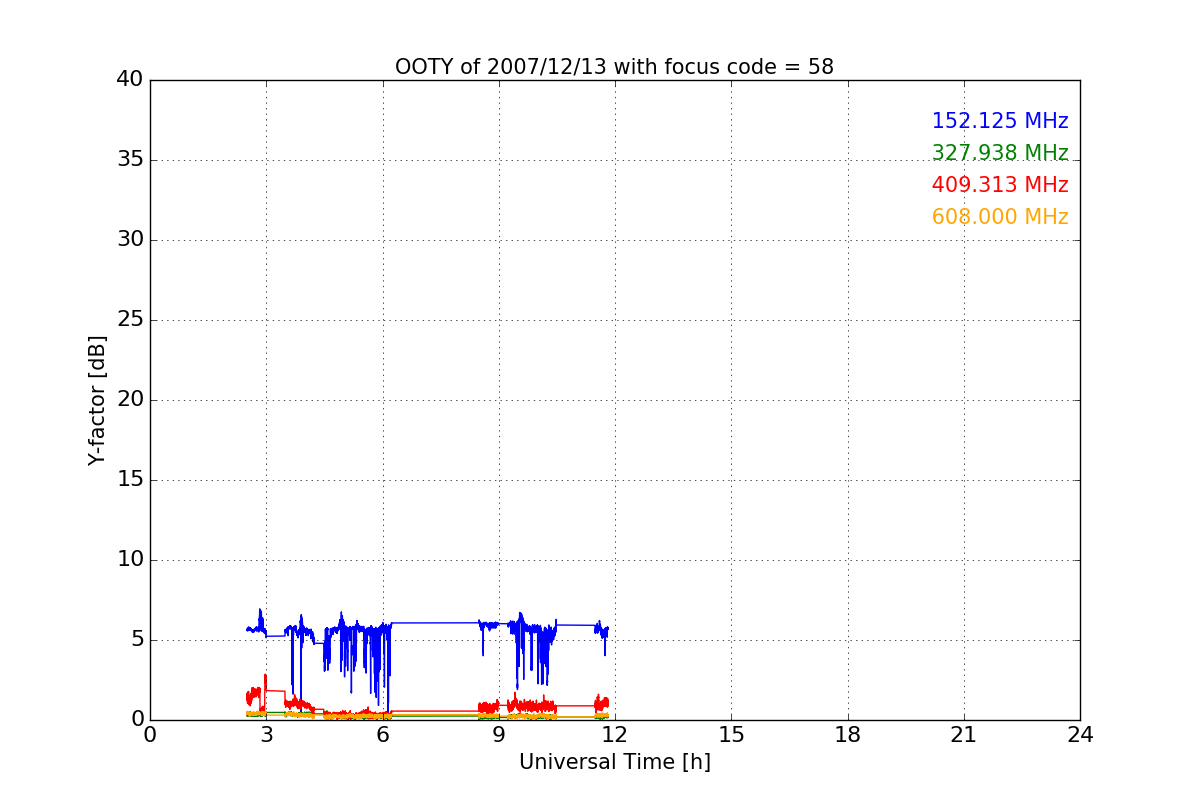Screen dimensions: 1200x800
Task: Select the 327.938 MHz legend label
Action: tap(1000, 153)
